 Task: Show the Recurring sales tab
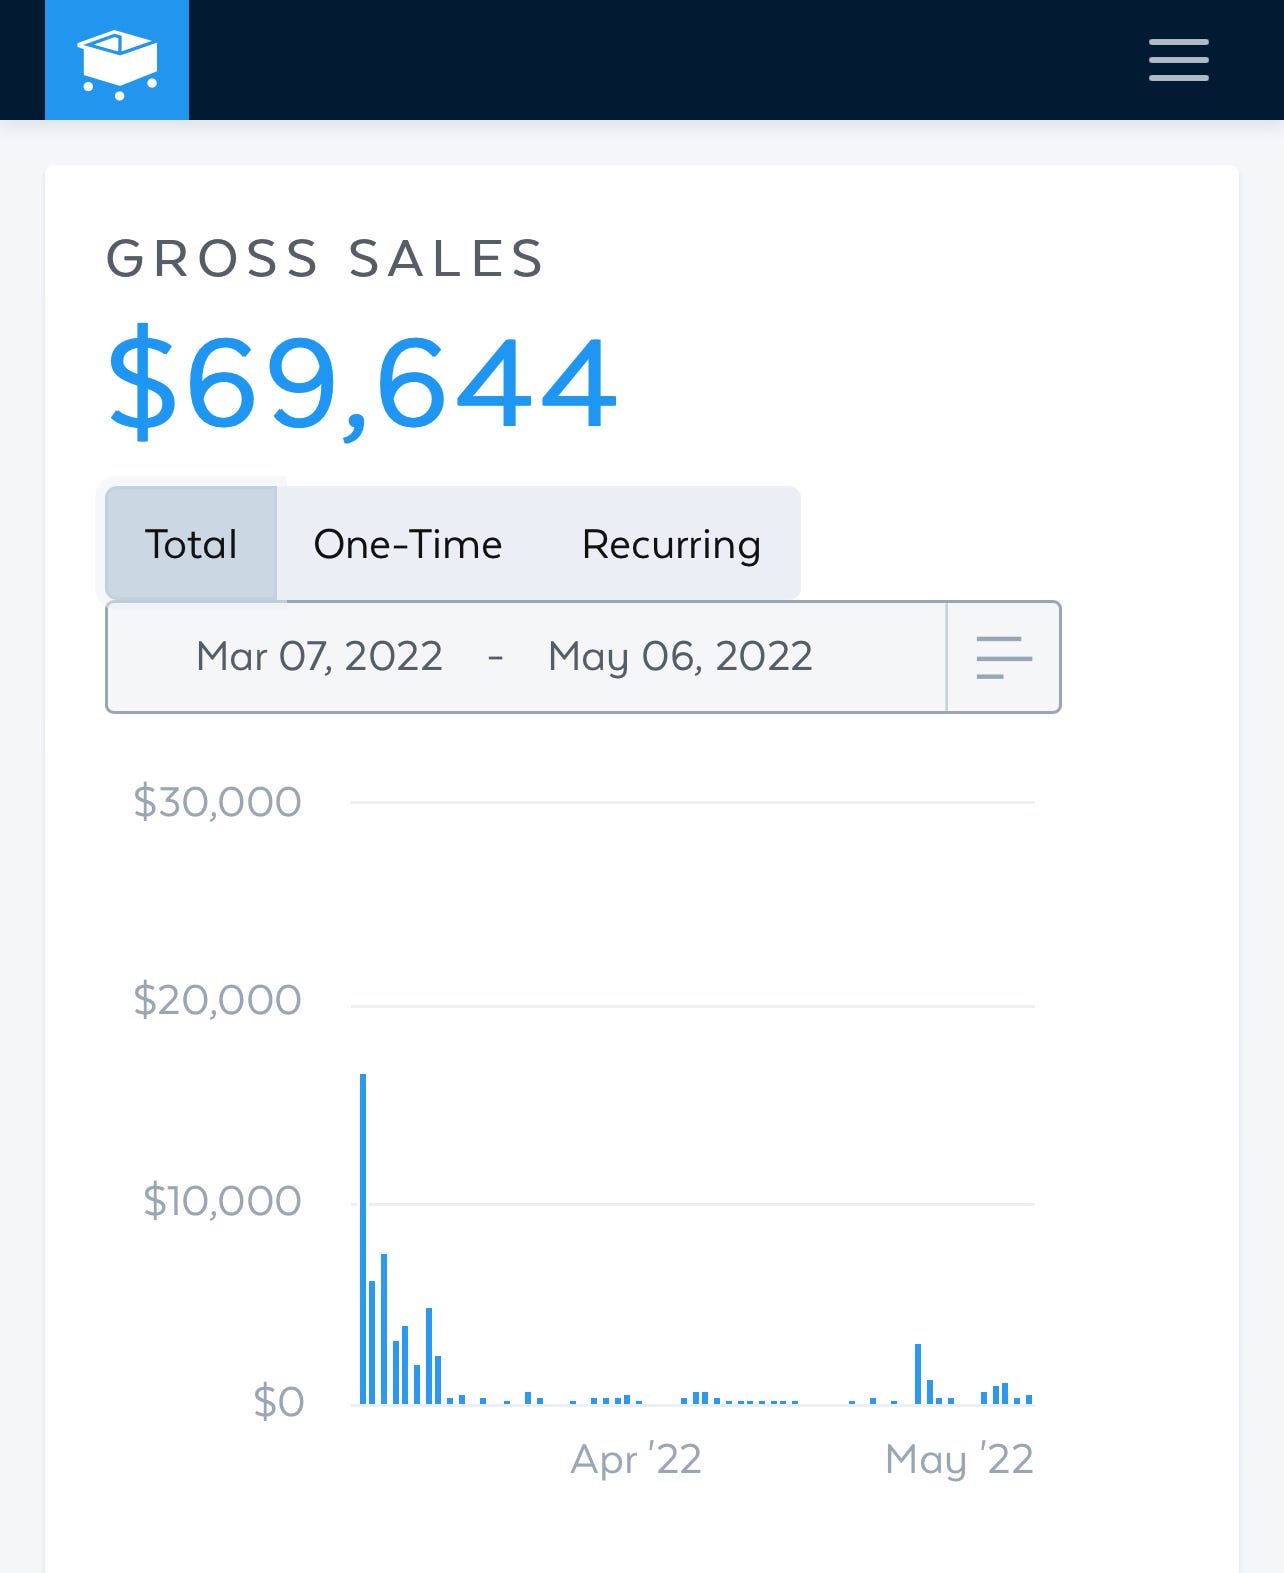pyautogui.click(x=671, y=544)
